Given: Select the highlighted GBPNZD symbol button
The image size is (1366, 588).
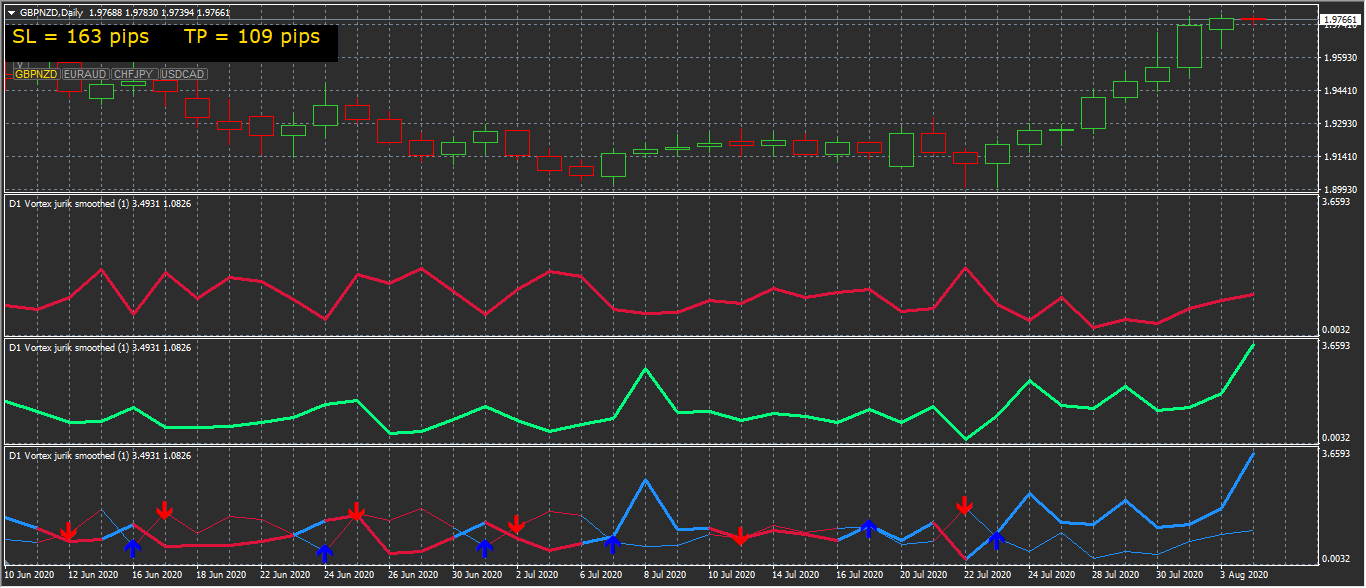Looking at the screenshot, I should 36,74.
